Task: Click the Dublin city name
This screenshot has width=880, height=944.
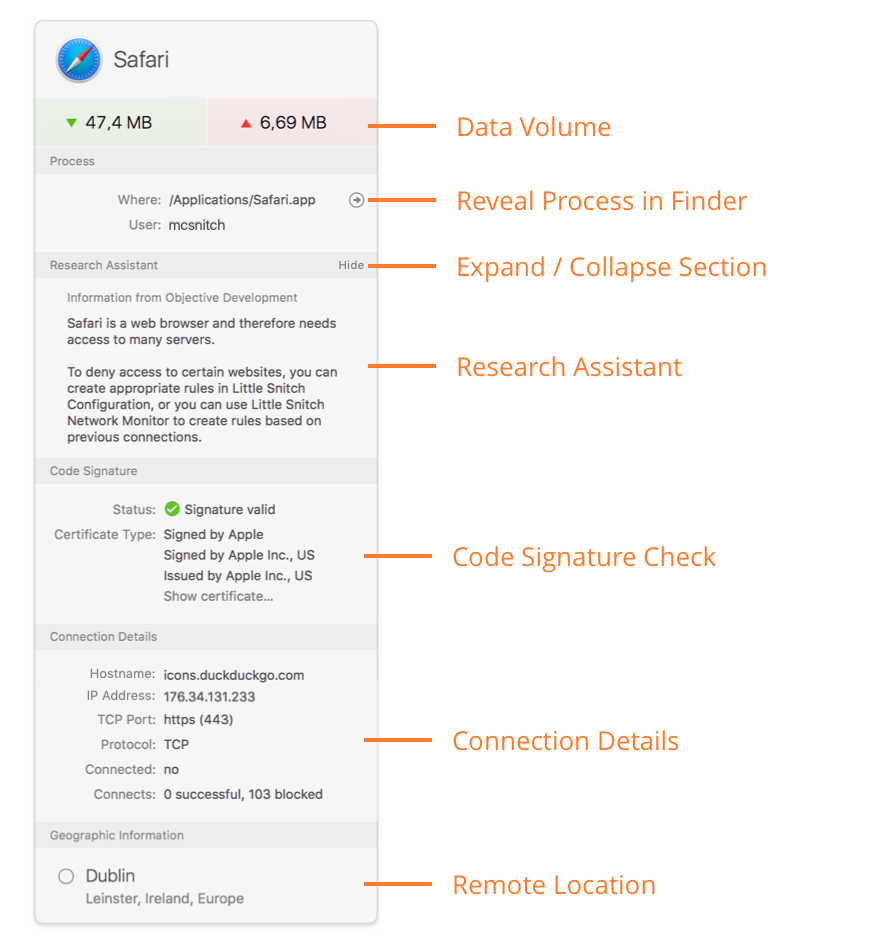Action: [110, 875]
